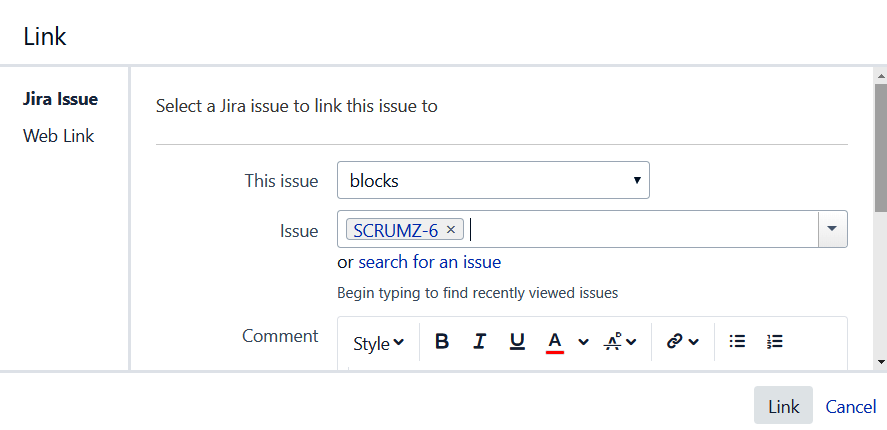Insert a numbered list

point(774,341)
